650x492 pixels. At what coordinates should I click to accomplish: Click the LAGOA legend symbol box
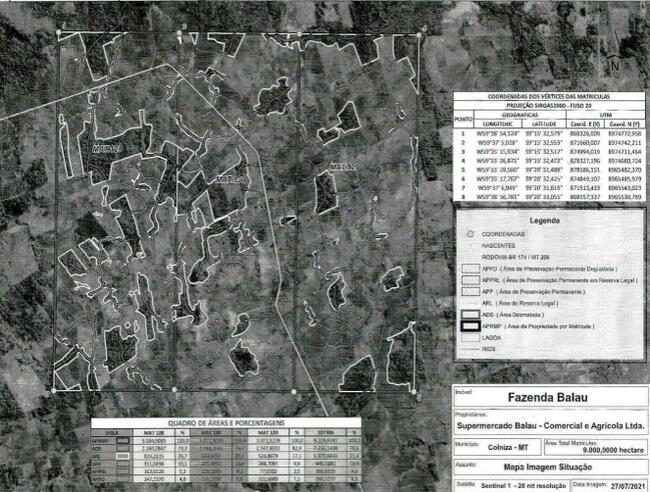[471, 339]
